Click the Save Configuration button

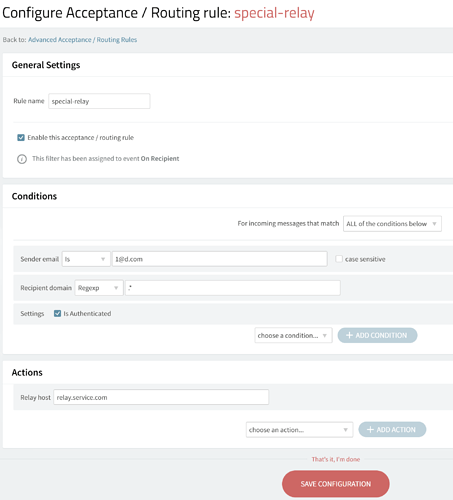pyautogui.click(x=336, y=484)
